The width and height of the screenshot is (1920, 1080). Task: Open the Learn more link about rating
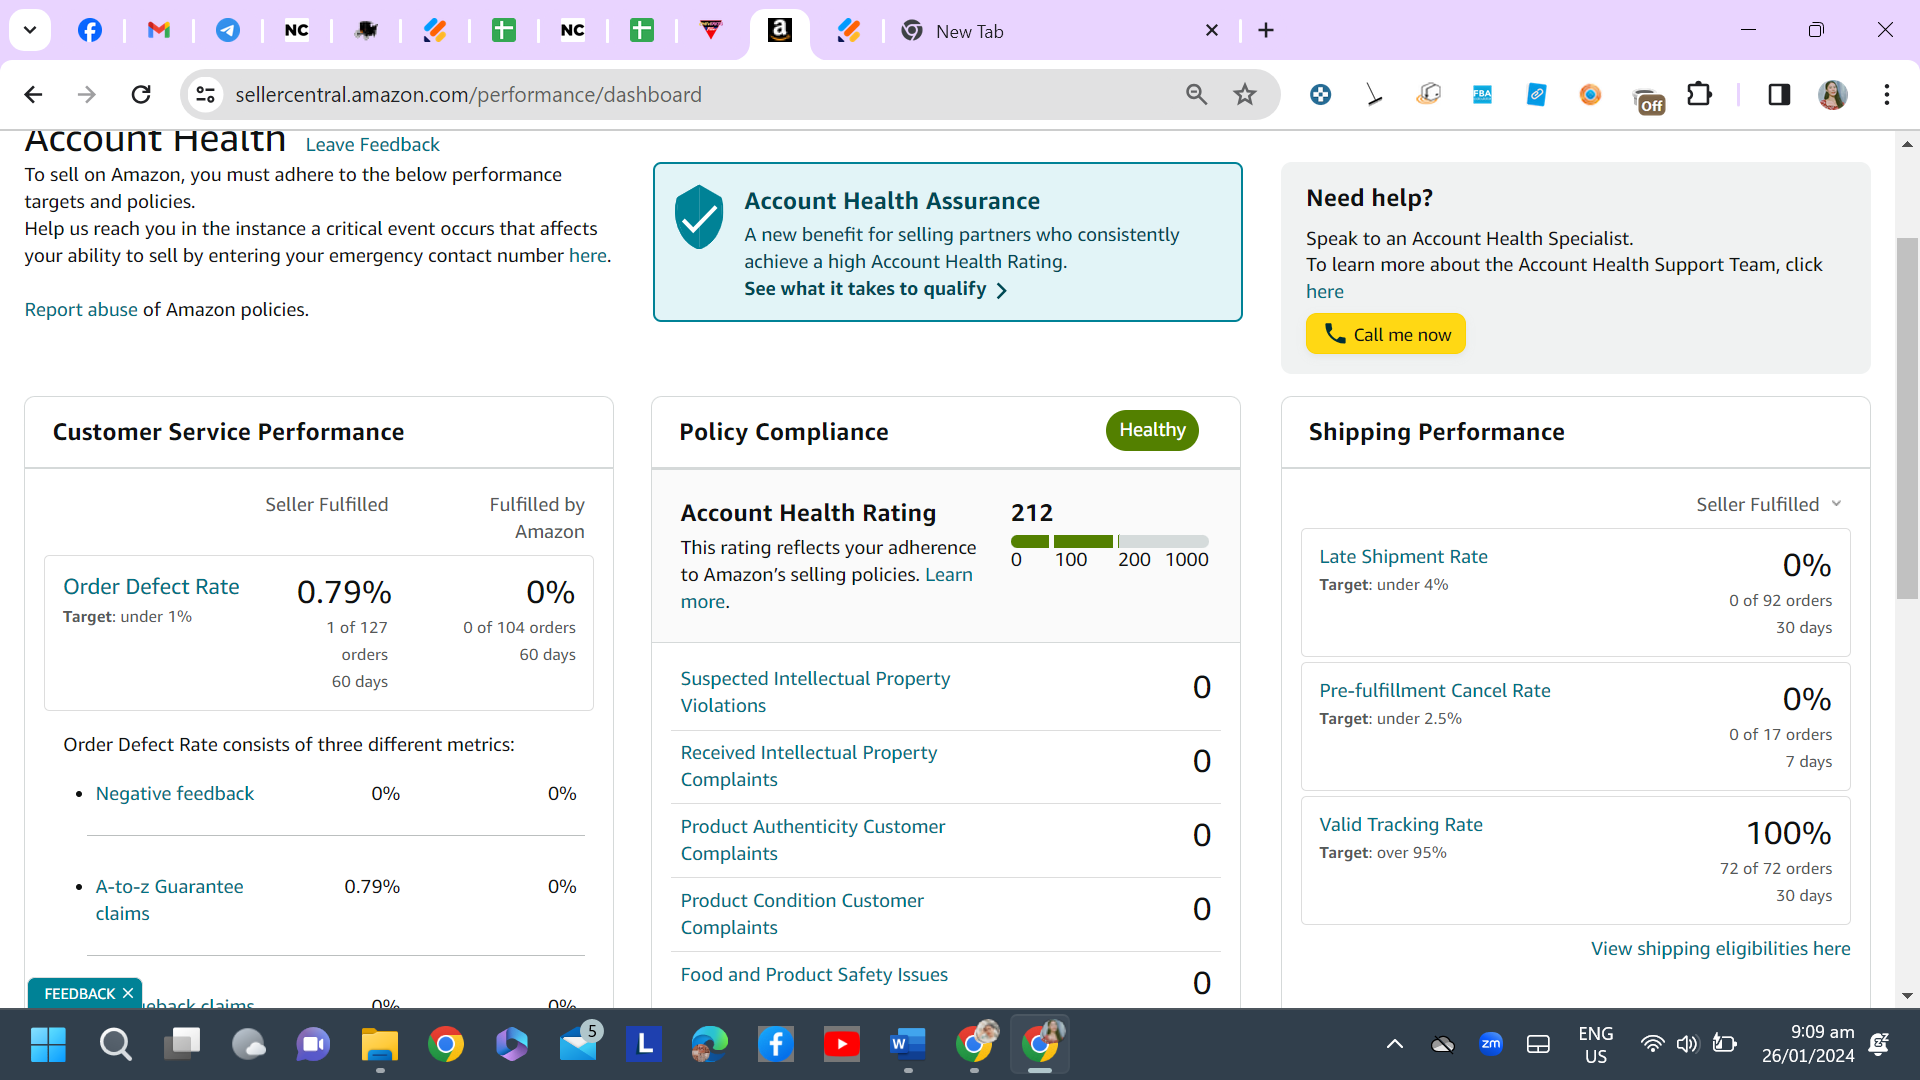coord(827,588)
